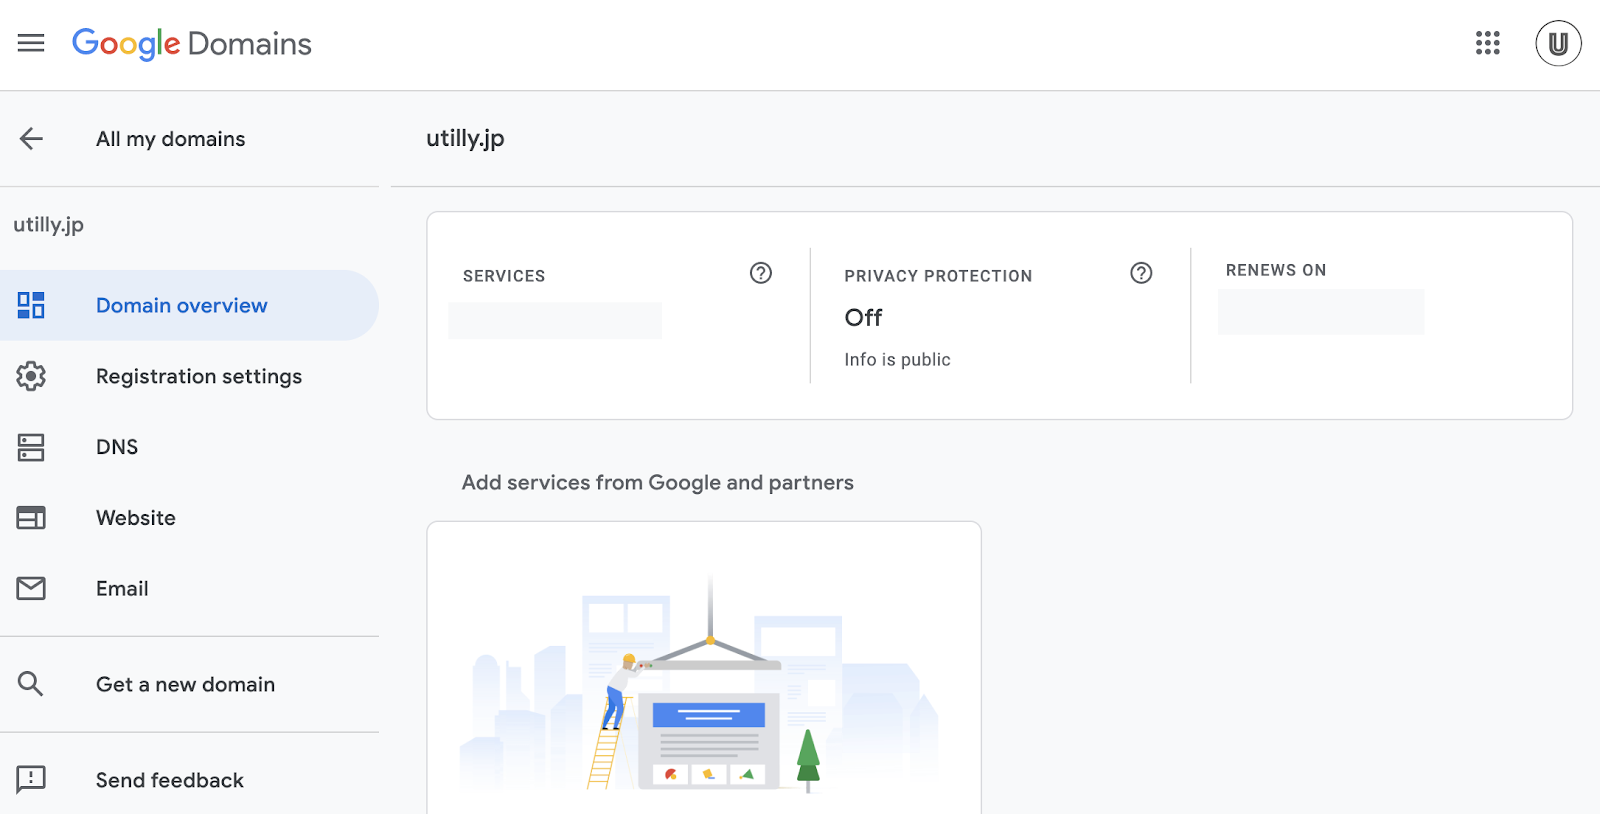Click the search magnifier icon
This screenshot has width=1600, height=814.
click(x=31, y=684)
